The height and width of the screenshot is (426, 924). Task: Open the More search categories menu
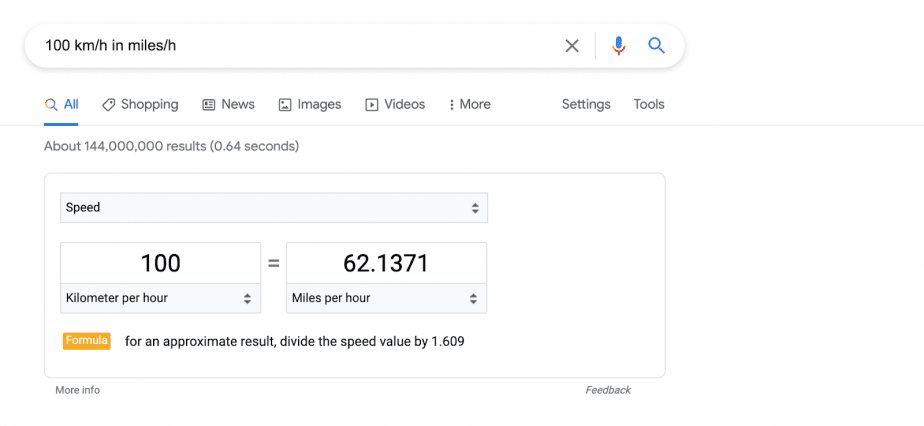[470, 105]
